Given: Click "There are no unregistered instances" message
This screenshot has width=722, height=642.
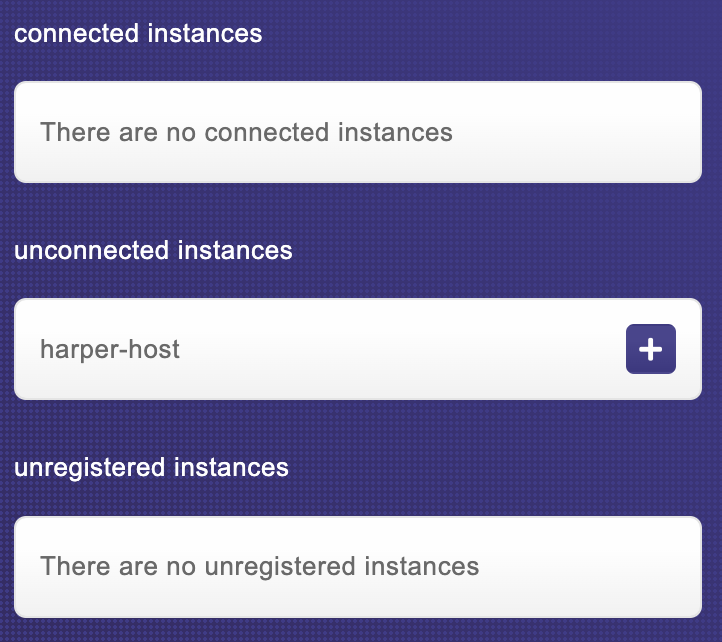Looking at the screenshot, I should [x=259, y=567].
